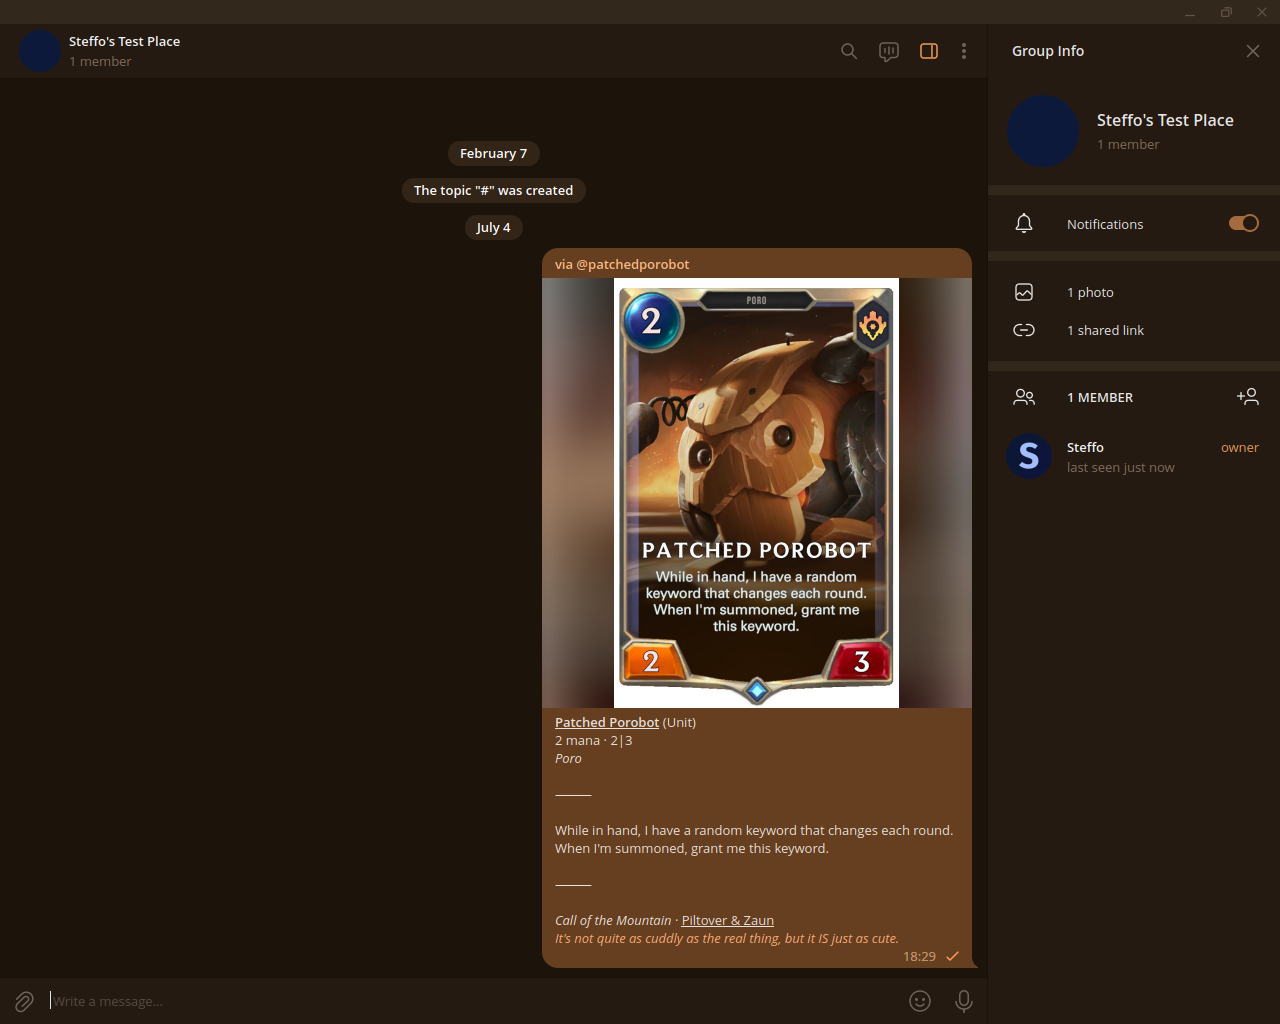Click Steffo's Test Place name in Group Info
Screen dimensions: 1280x1024
point(1165,120)
